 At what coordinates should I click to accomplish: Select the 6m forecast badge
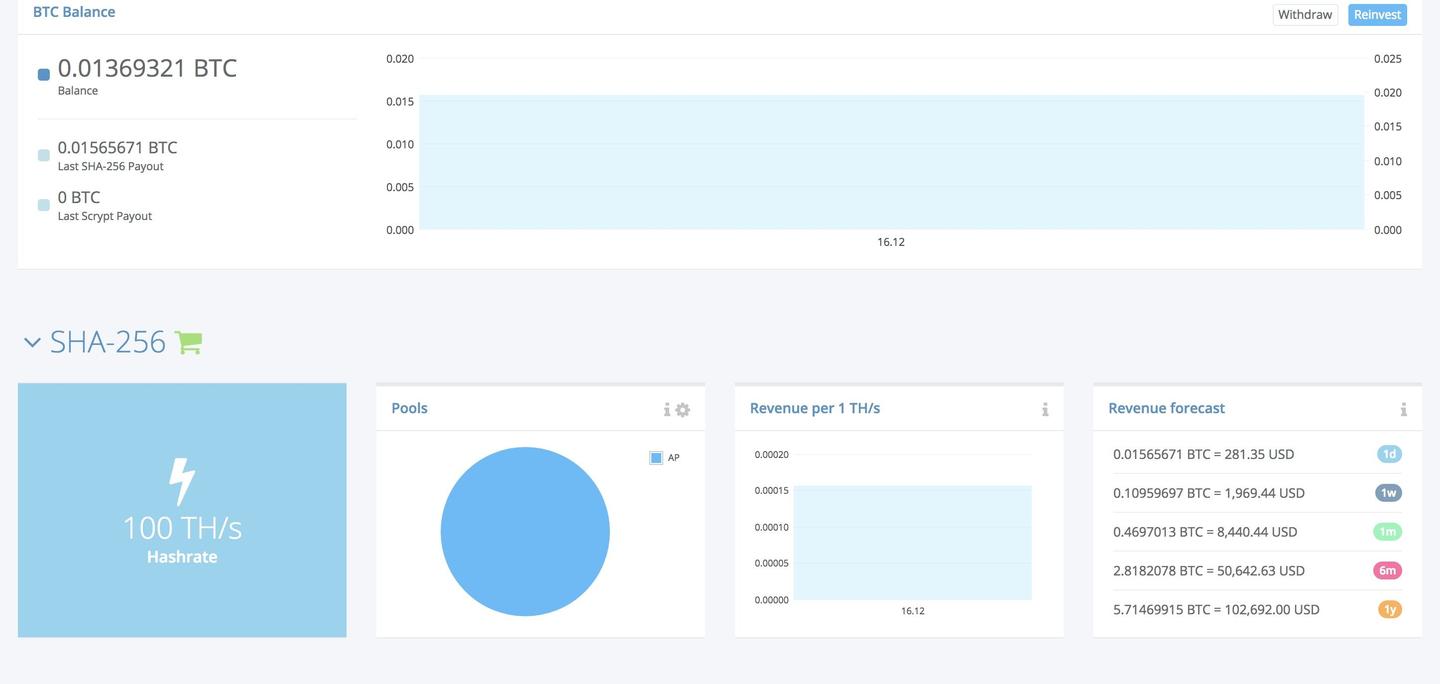pyautogui.click(x=1388, y=570)
